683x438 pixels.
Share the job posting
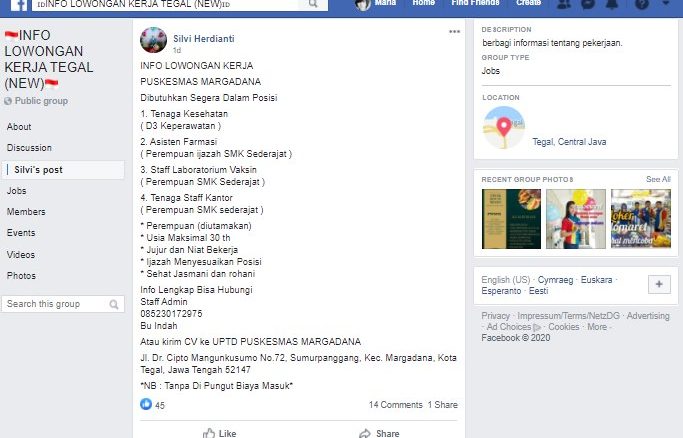coord(379,433)
